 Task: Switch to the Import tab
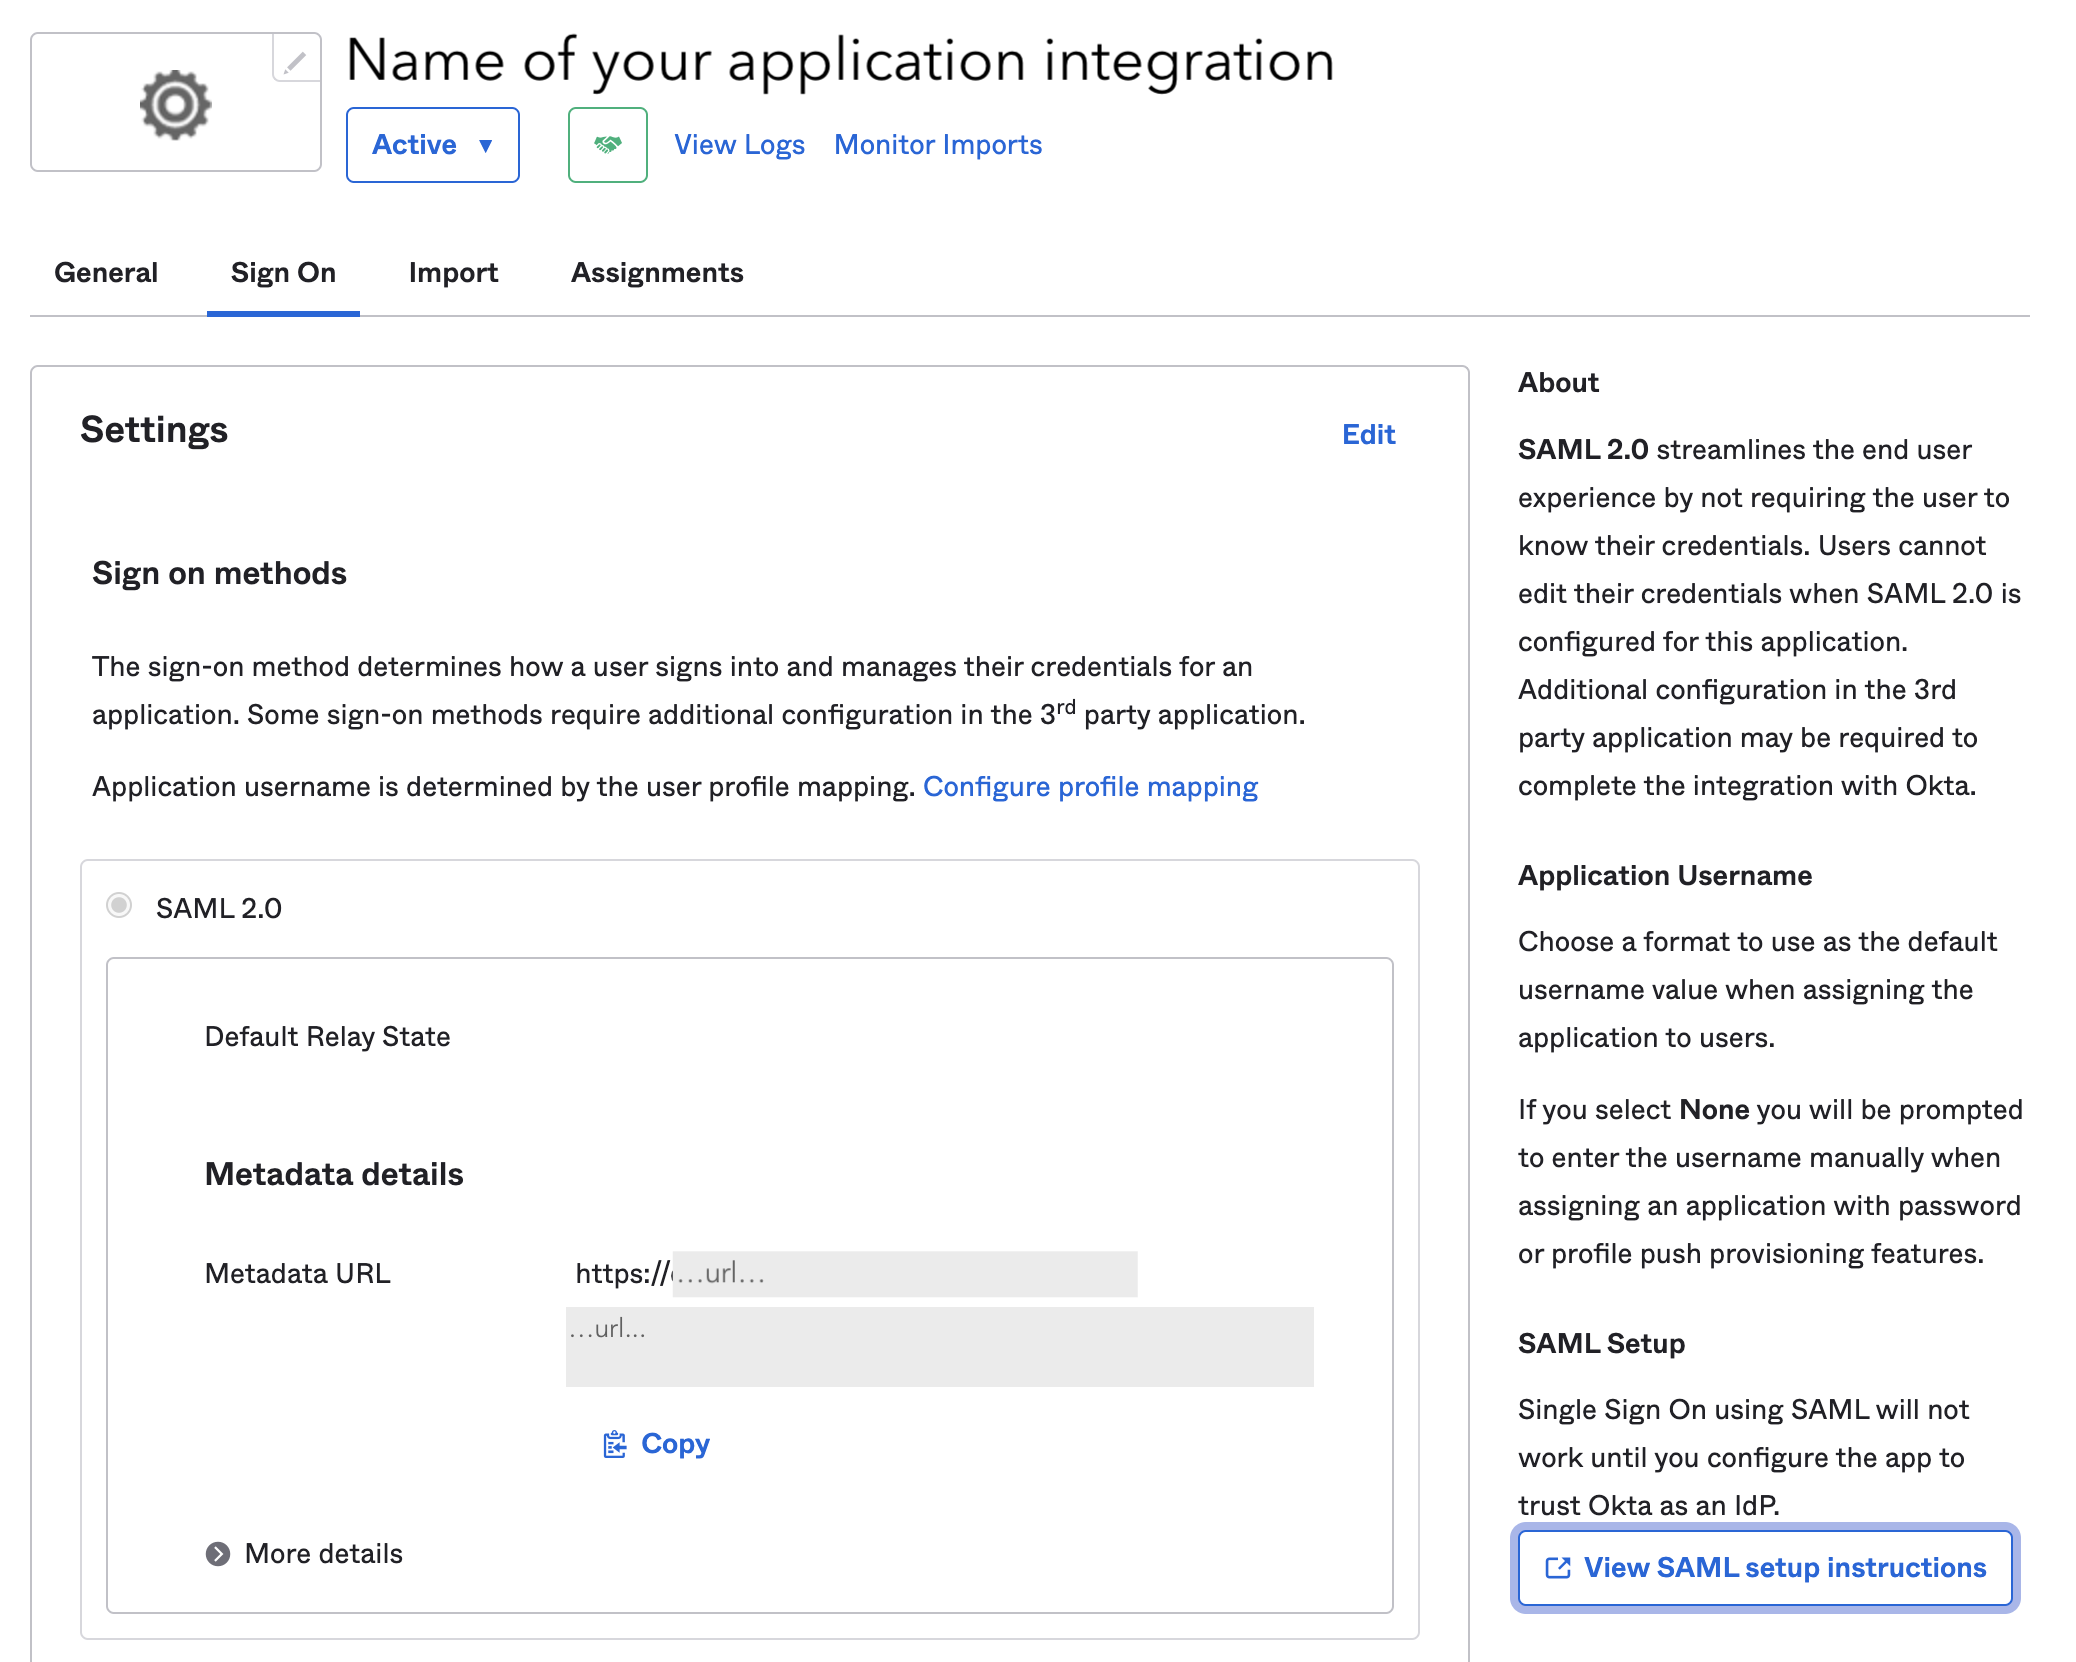(x=453, y=272)
